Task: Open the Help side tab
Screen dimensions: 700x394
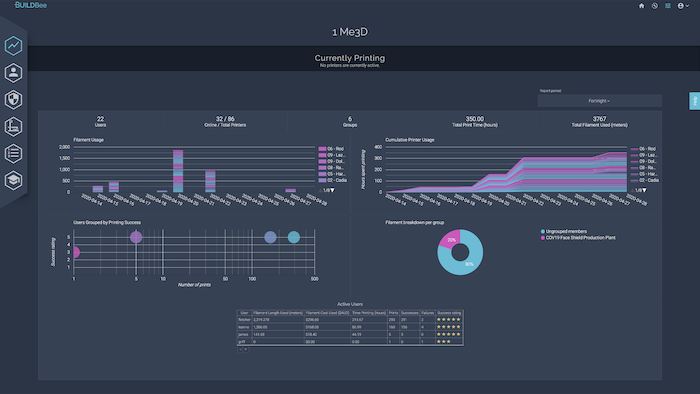Action: point(695,101)
